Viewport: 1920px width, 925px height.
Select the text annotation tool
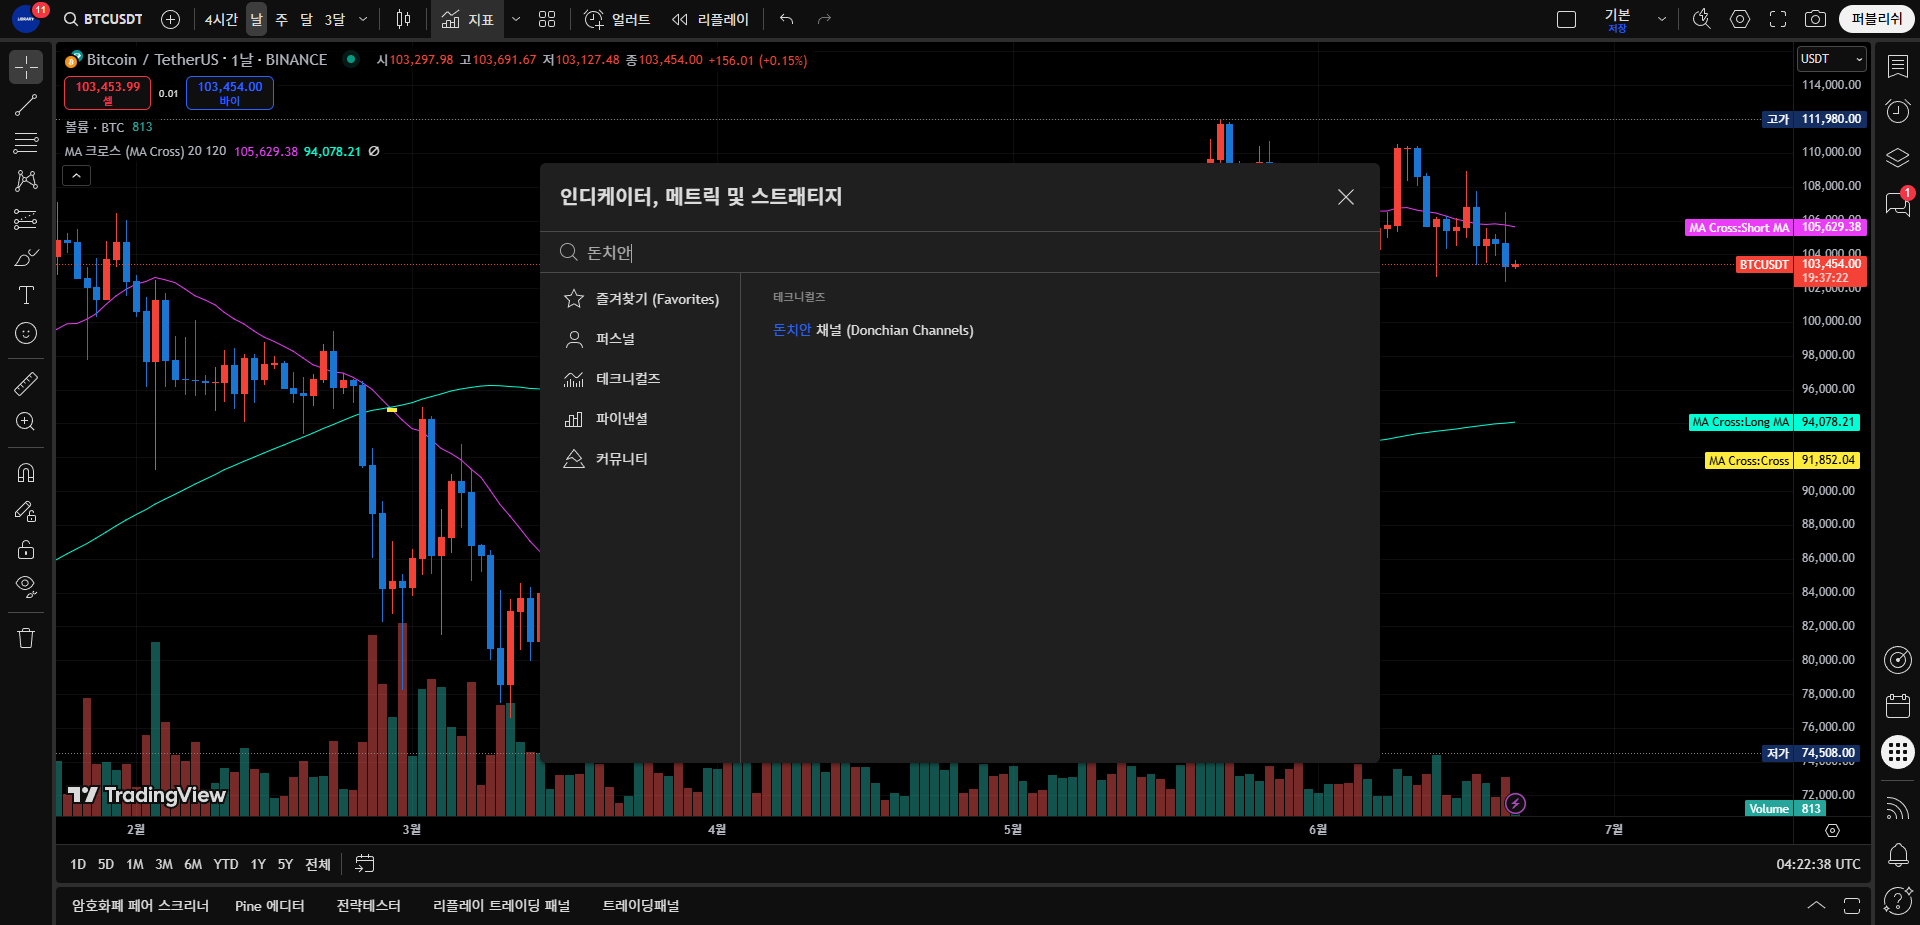pos(26,295)
